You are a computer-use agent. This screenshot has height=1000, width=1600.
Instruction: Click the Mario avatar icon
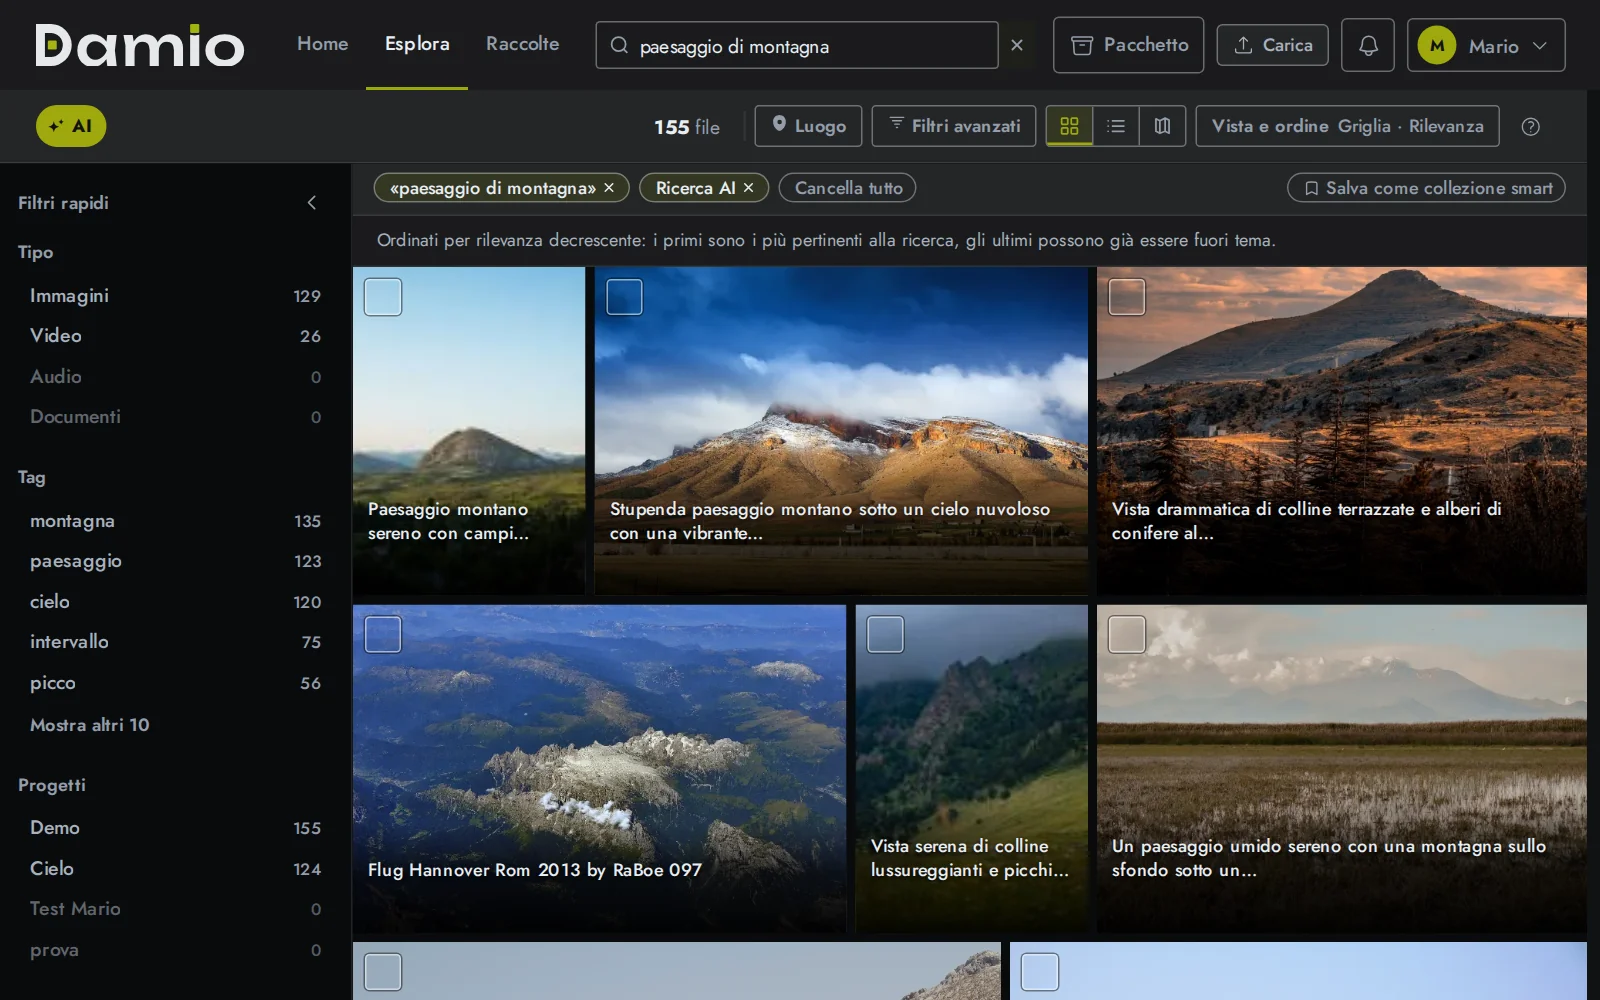[x=1437, y=45]
